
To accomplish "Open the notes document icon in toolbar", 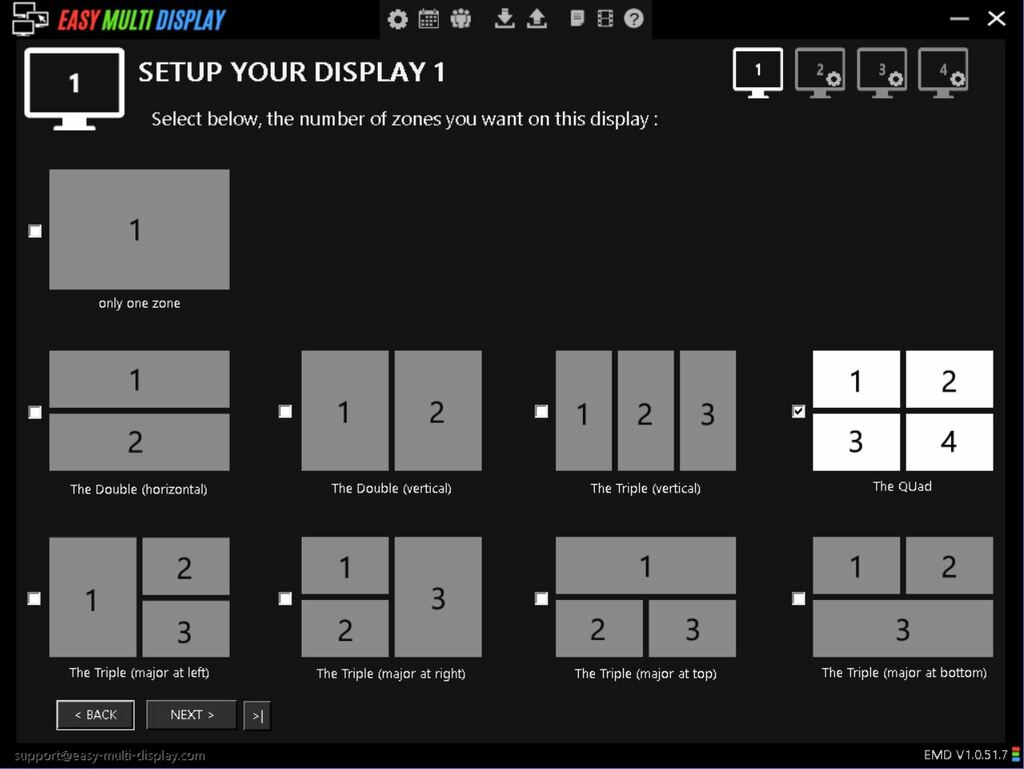I will point(577,18).
